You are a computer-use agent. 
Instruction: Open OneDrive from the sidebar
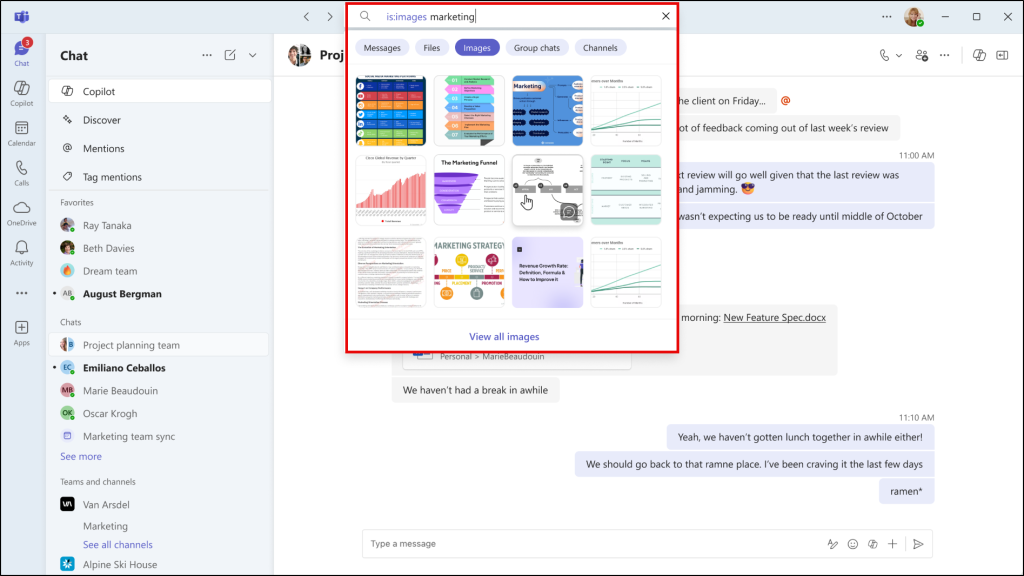tap(21, 213)
